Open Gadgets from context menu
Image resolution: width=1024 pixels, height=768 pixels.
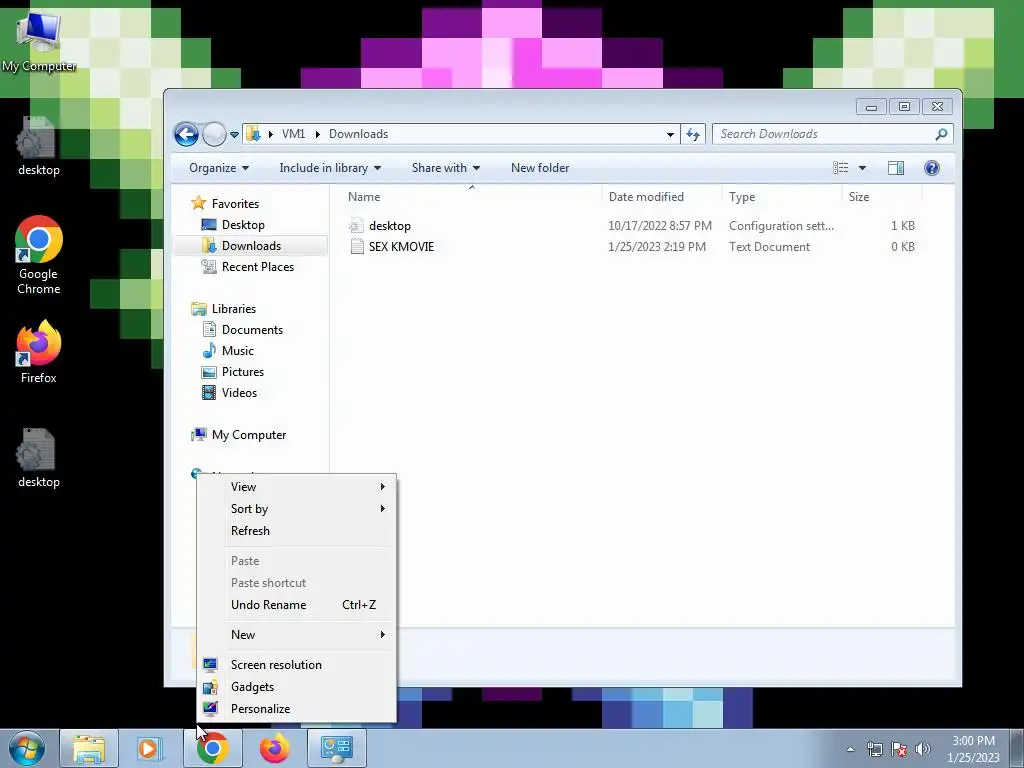[x=296, y=687]
